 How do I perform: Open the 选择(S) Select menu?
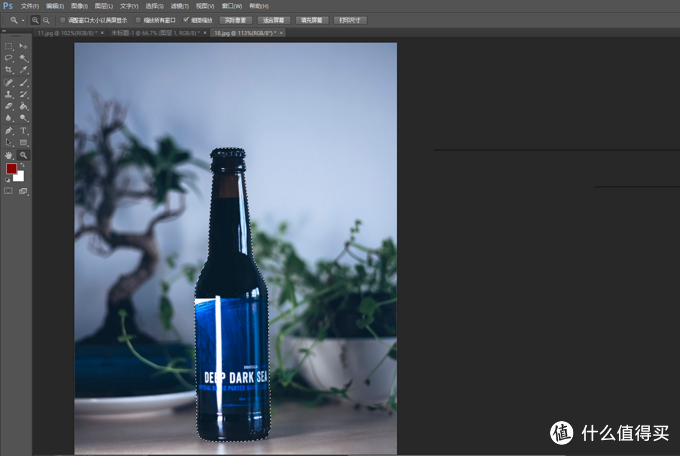click(154, 6)
